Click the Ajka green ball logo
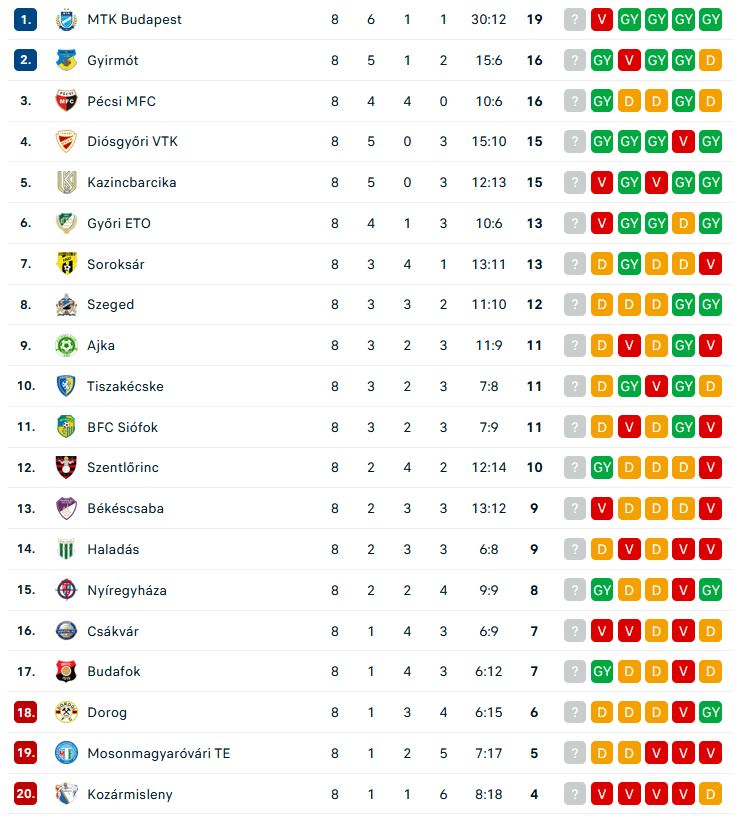Viewport: 744px width, 816px height. pyautogui.click(x=66, y=345)
